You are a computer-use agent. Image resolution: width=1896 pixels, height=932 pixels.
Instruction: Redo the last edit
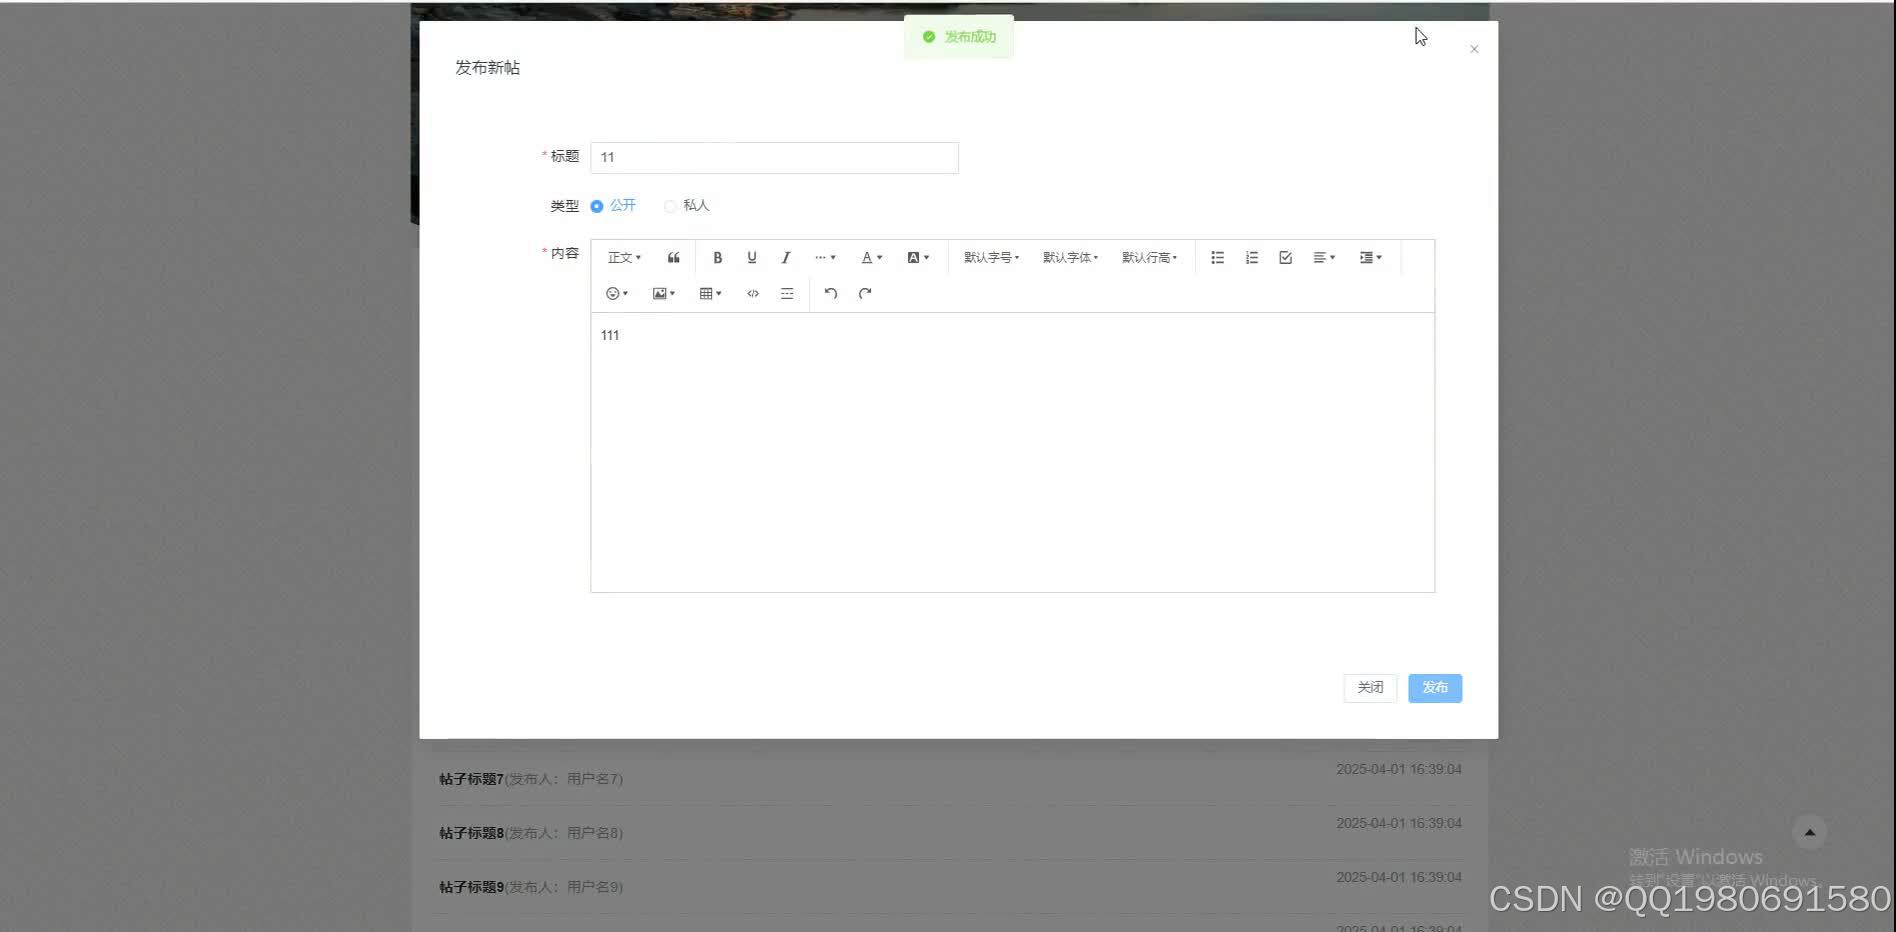(865, 294)
